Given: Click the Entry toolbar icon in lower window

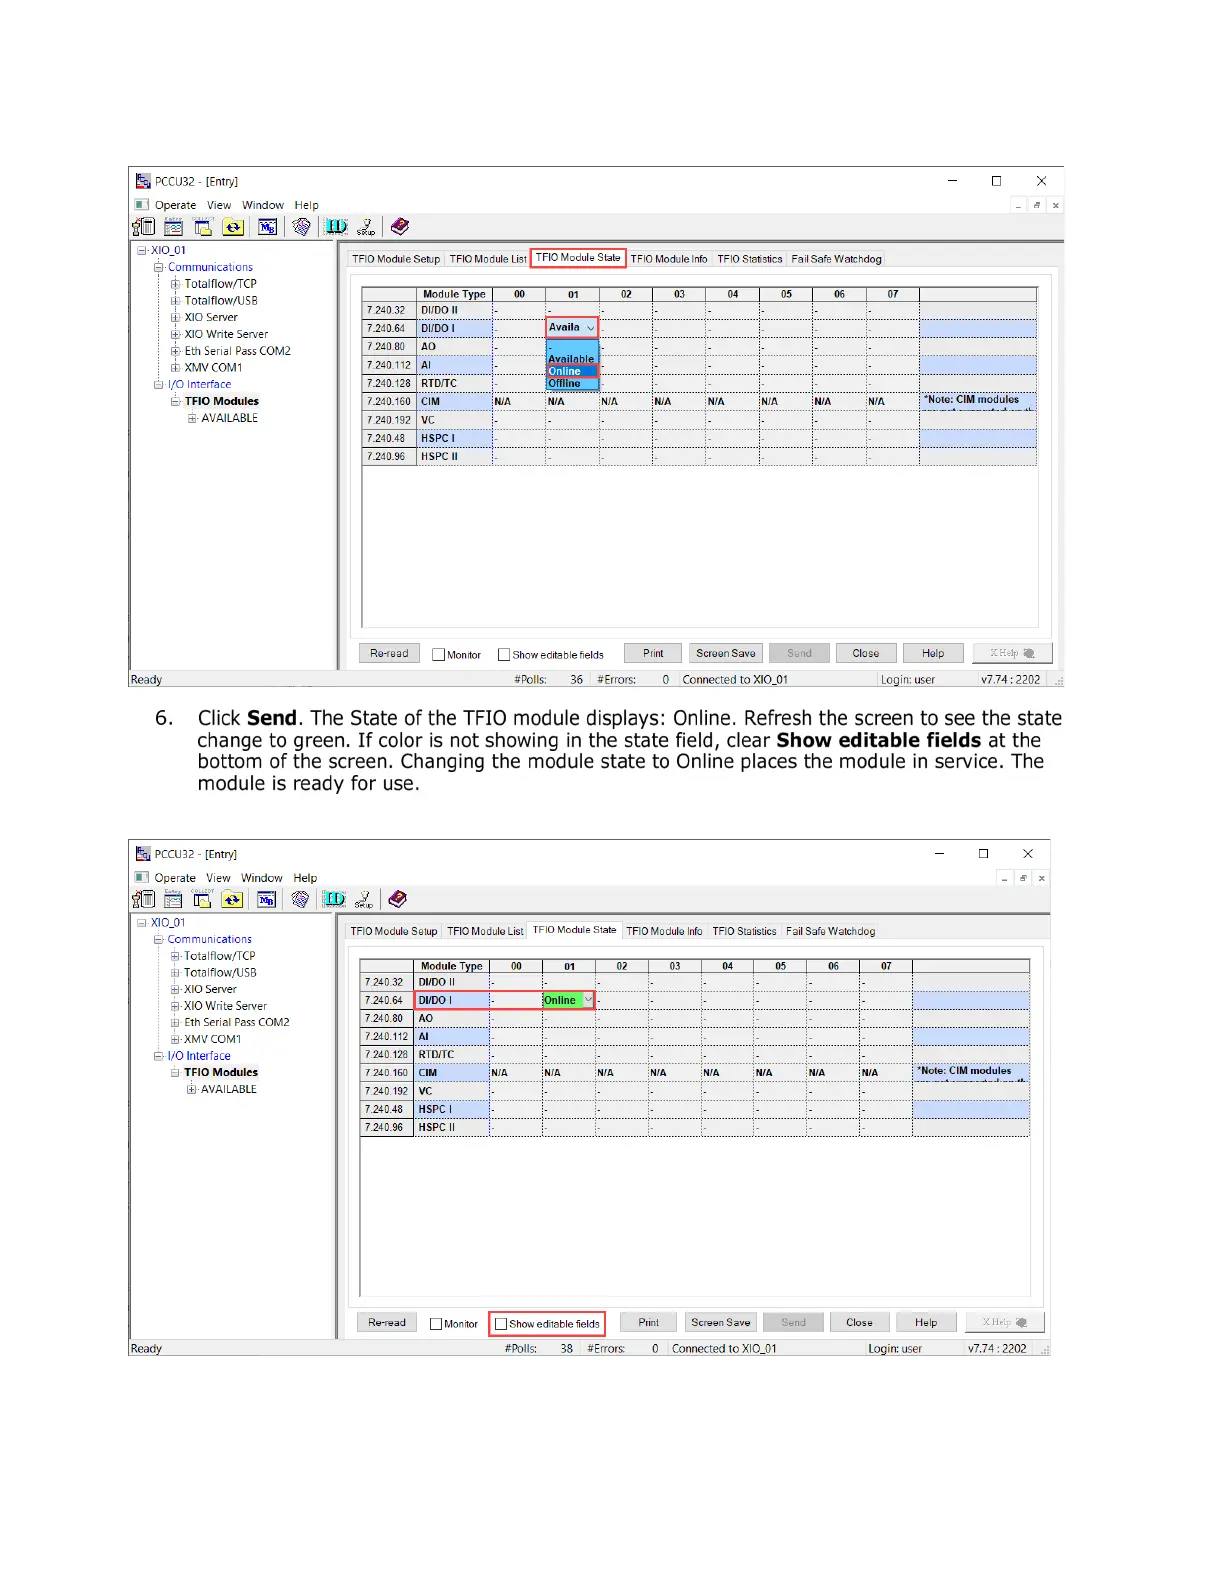Looking at the screenshot, I should (x=173, y=899).
